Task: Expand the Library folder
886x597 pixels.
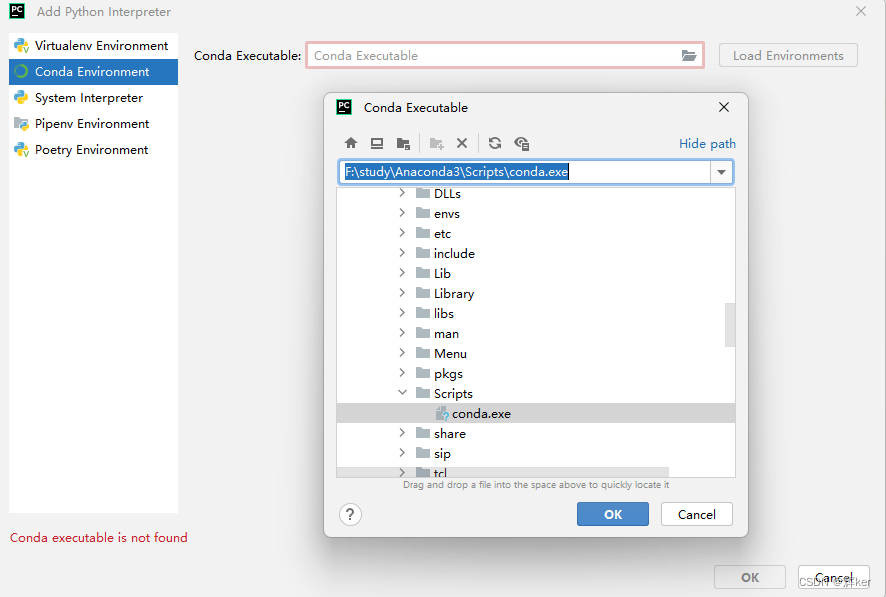Action: [402, 293]
